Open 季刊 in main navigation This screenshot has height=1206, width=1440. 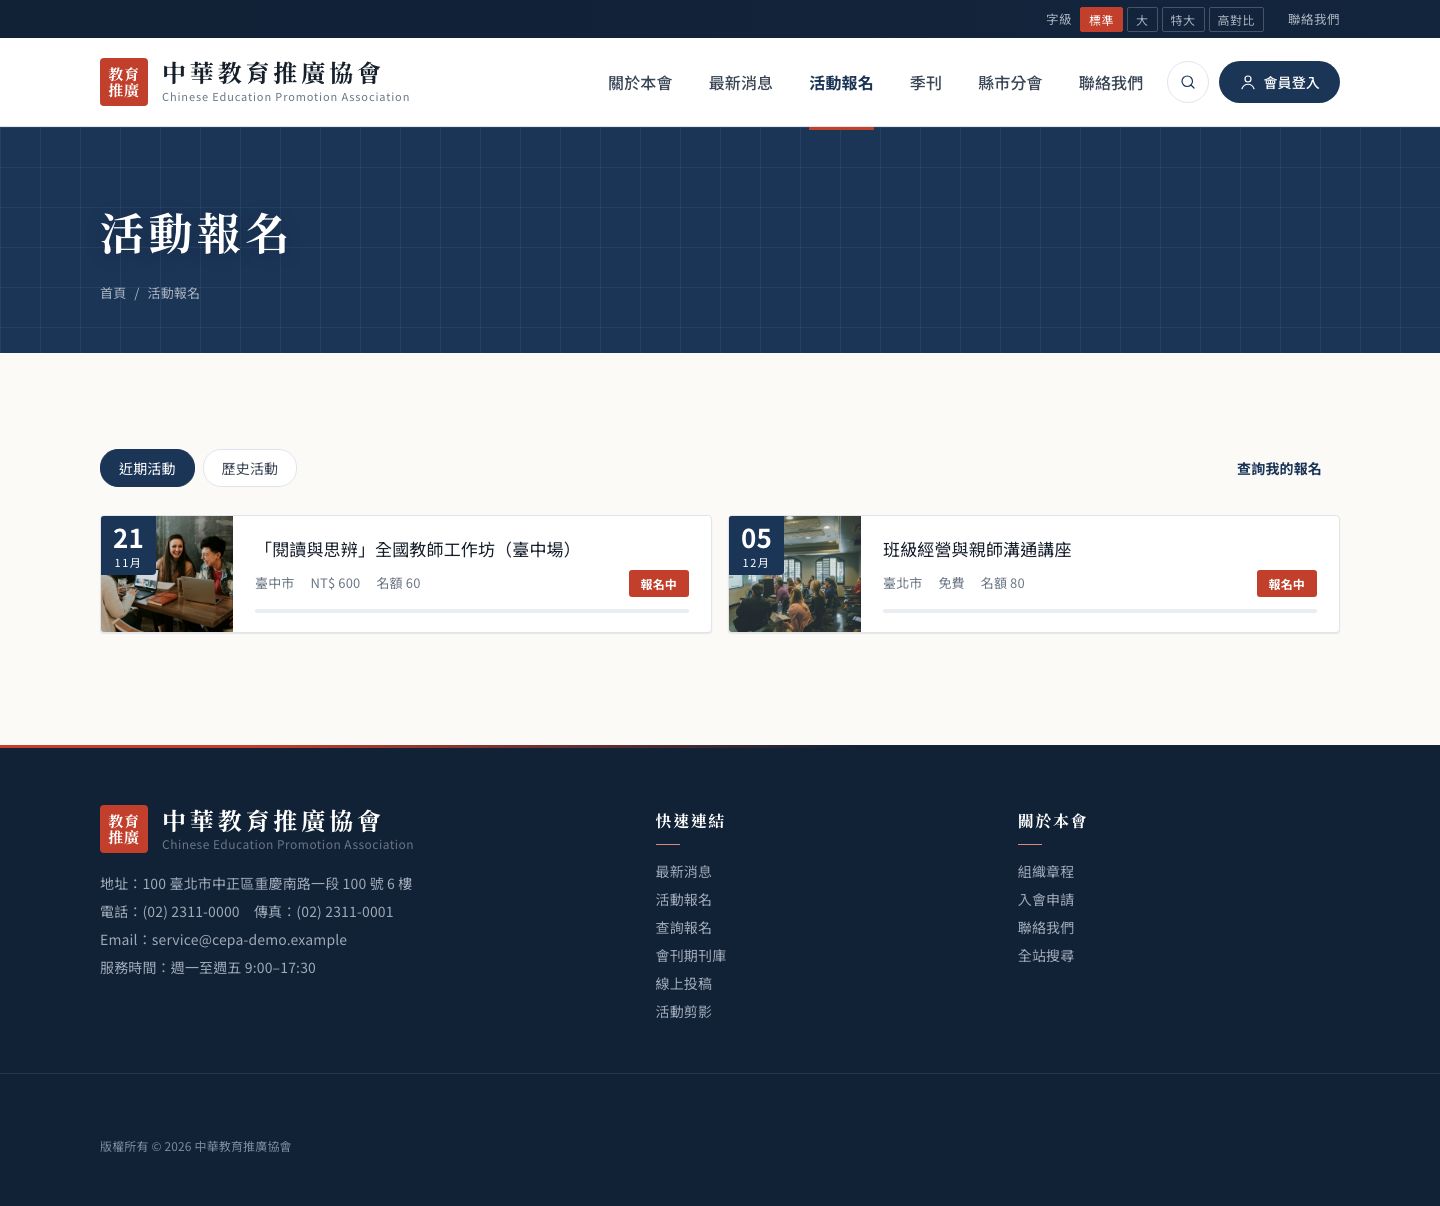coord(926,83)
